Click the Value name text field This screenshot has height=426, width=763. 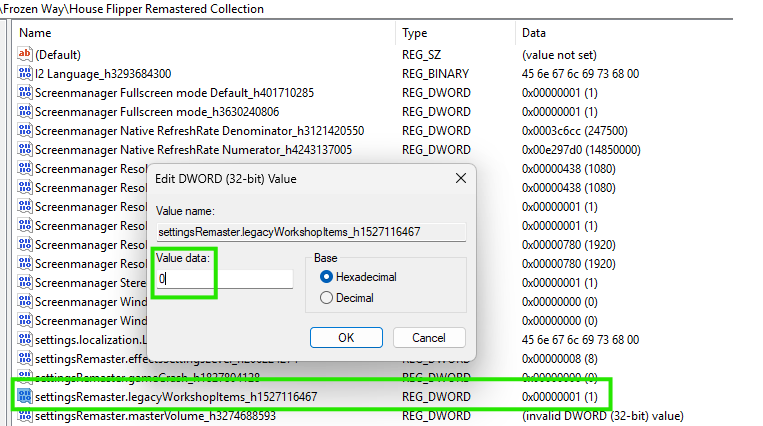311,232
